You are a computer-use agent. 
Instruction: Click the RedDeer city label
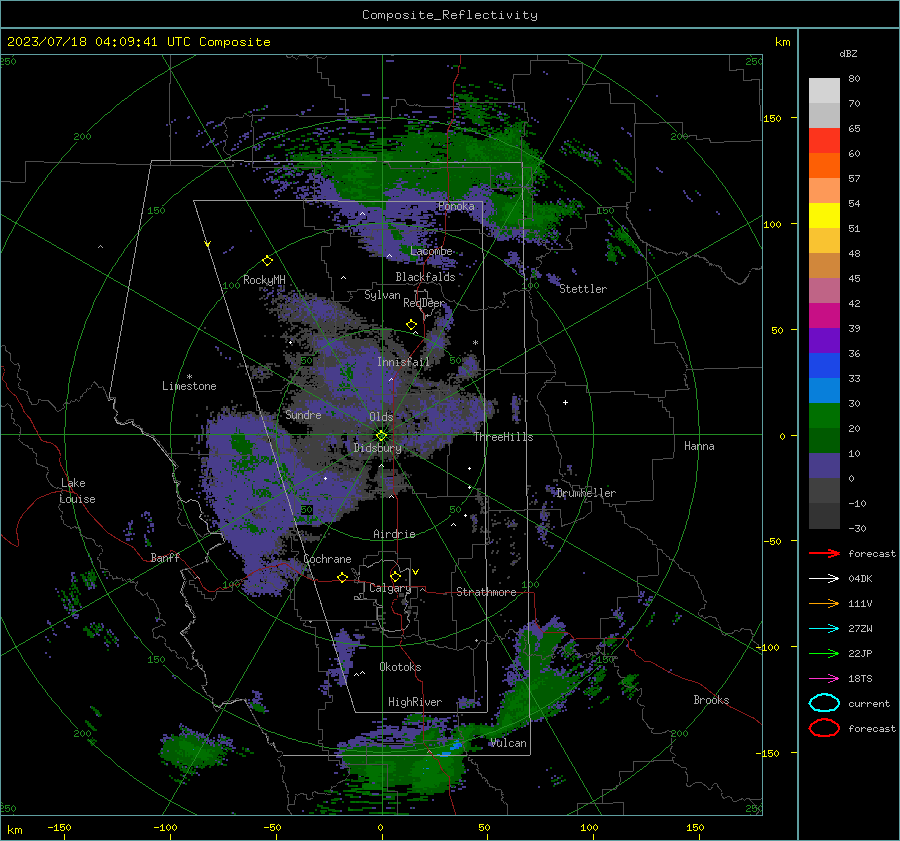(424, 303)
